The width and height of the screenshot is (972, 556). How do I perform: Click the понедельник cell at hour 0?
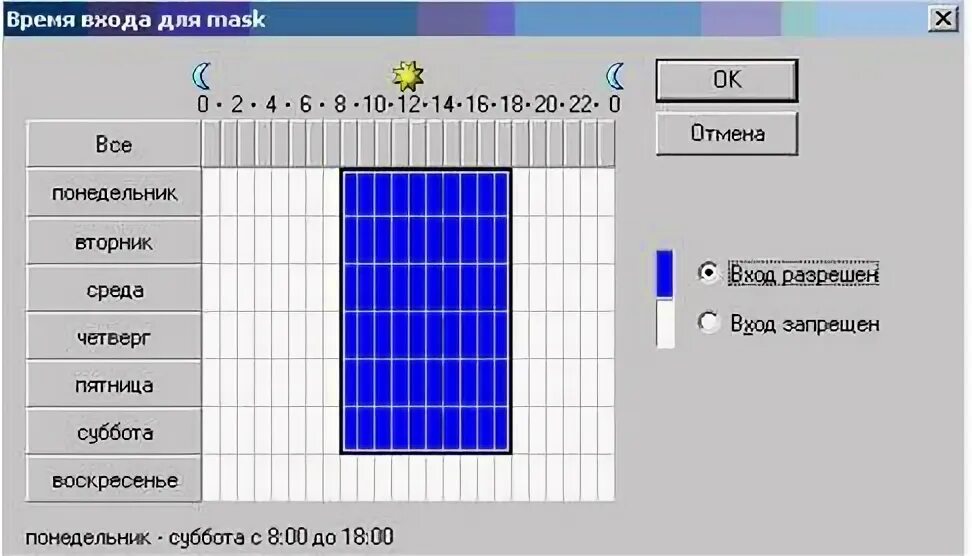tap(211, 192)
